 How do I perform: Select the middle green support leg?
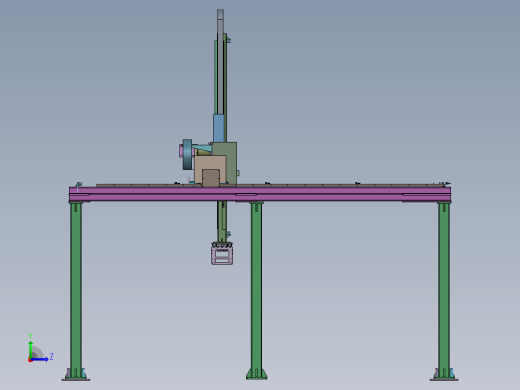(x=256, y=290)
